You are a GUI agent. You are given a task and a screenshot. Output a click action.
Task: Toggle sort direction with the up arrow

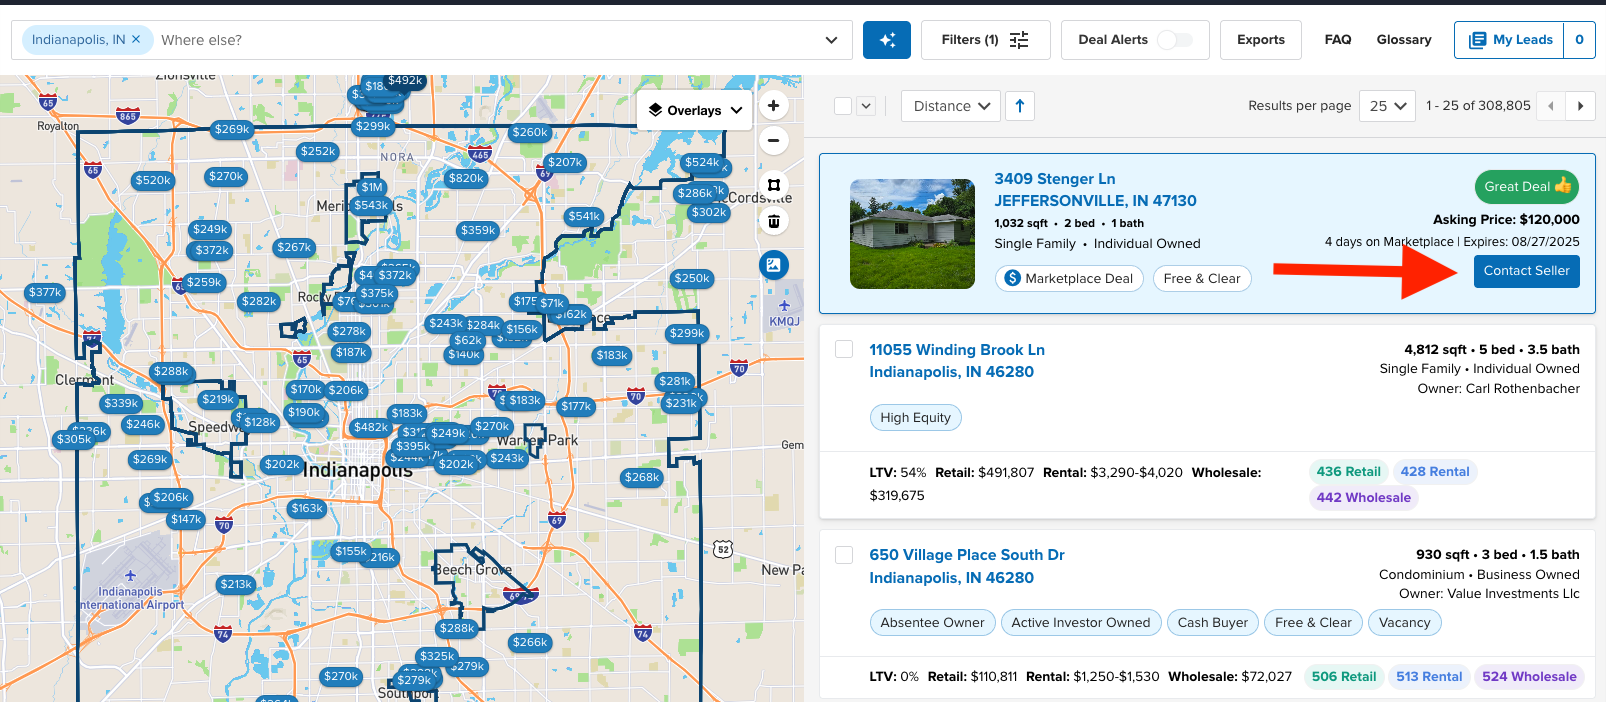pyautogui.click(x=1020, y=106)
